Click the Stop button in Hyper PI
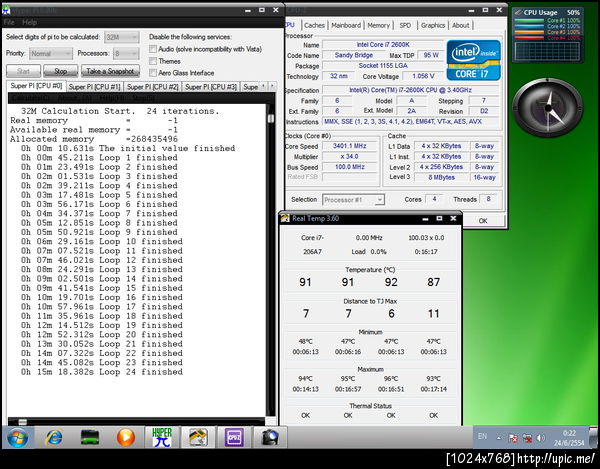 coord(60,71)
